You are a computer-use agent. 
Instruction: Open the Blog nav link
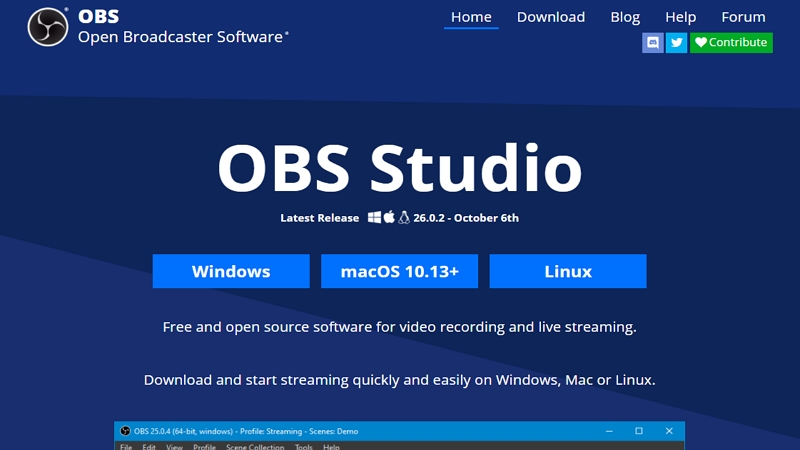coord(625,17)
